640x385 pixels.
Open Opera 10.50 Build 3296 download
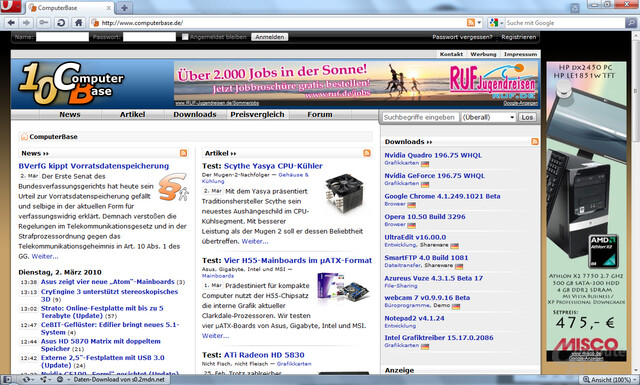click(x=425, y=216)
